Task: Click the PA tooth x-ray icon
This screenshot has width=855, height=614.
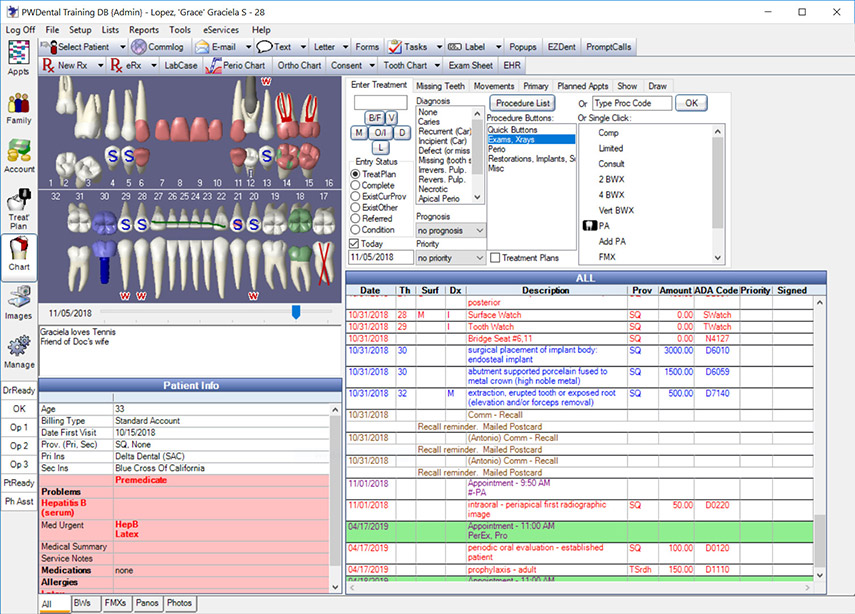Action: [589, 226]
